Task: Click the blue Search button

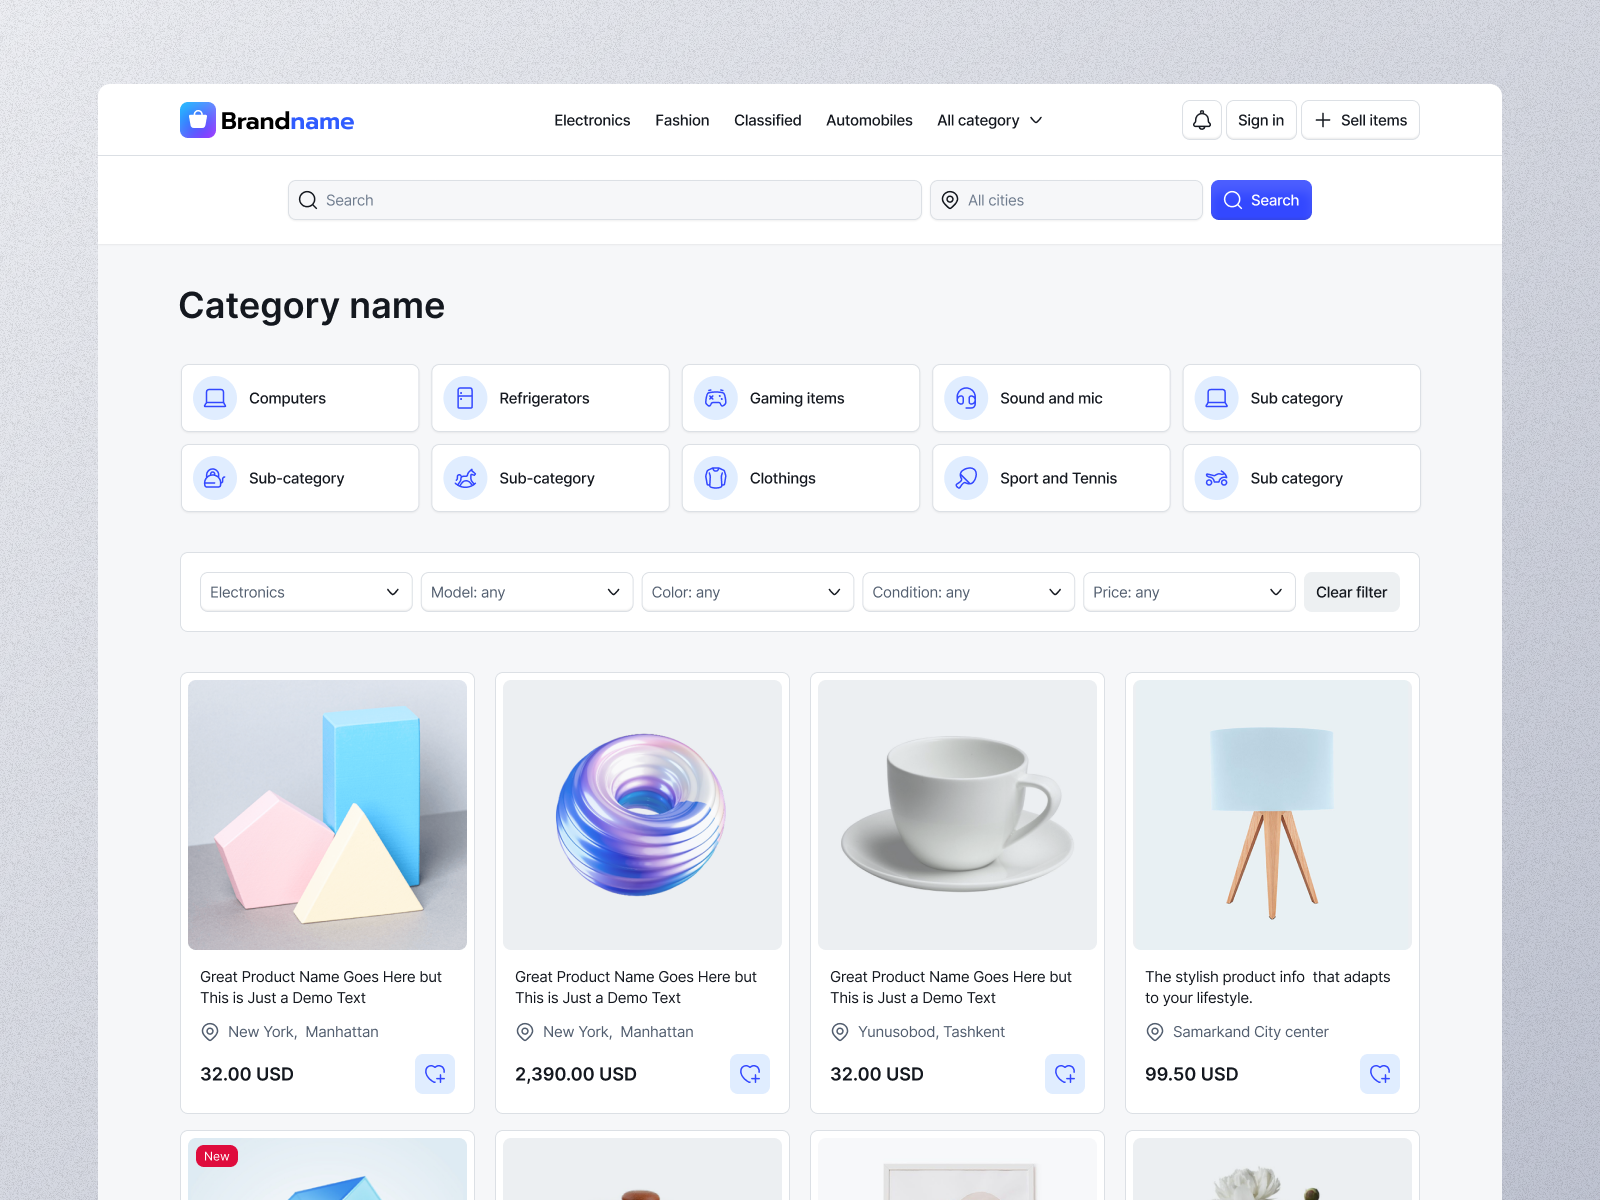Action: 1261,200
